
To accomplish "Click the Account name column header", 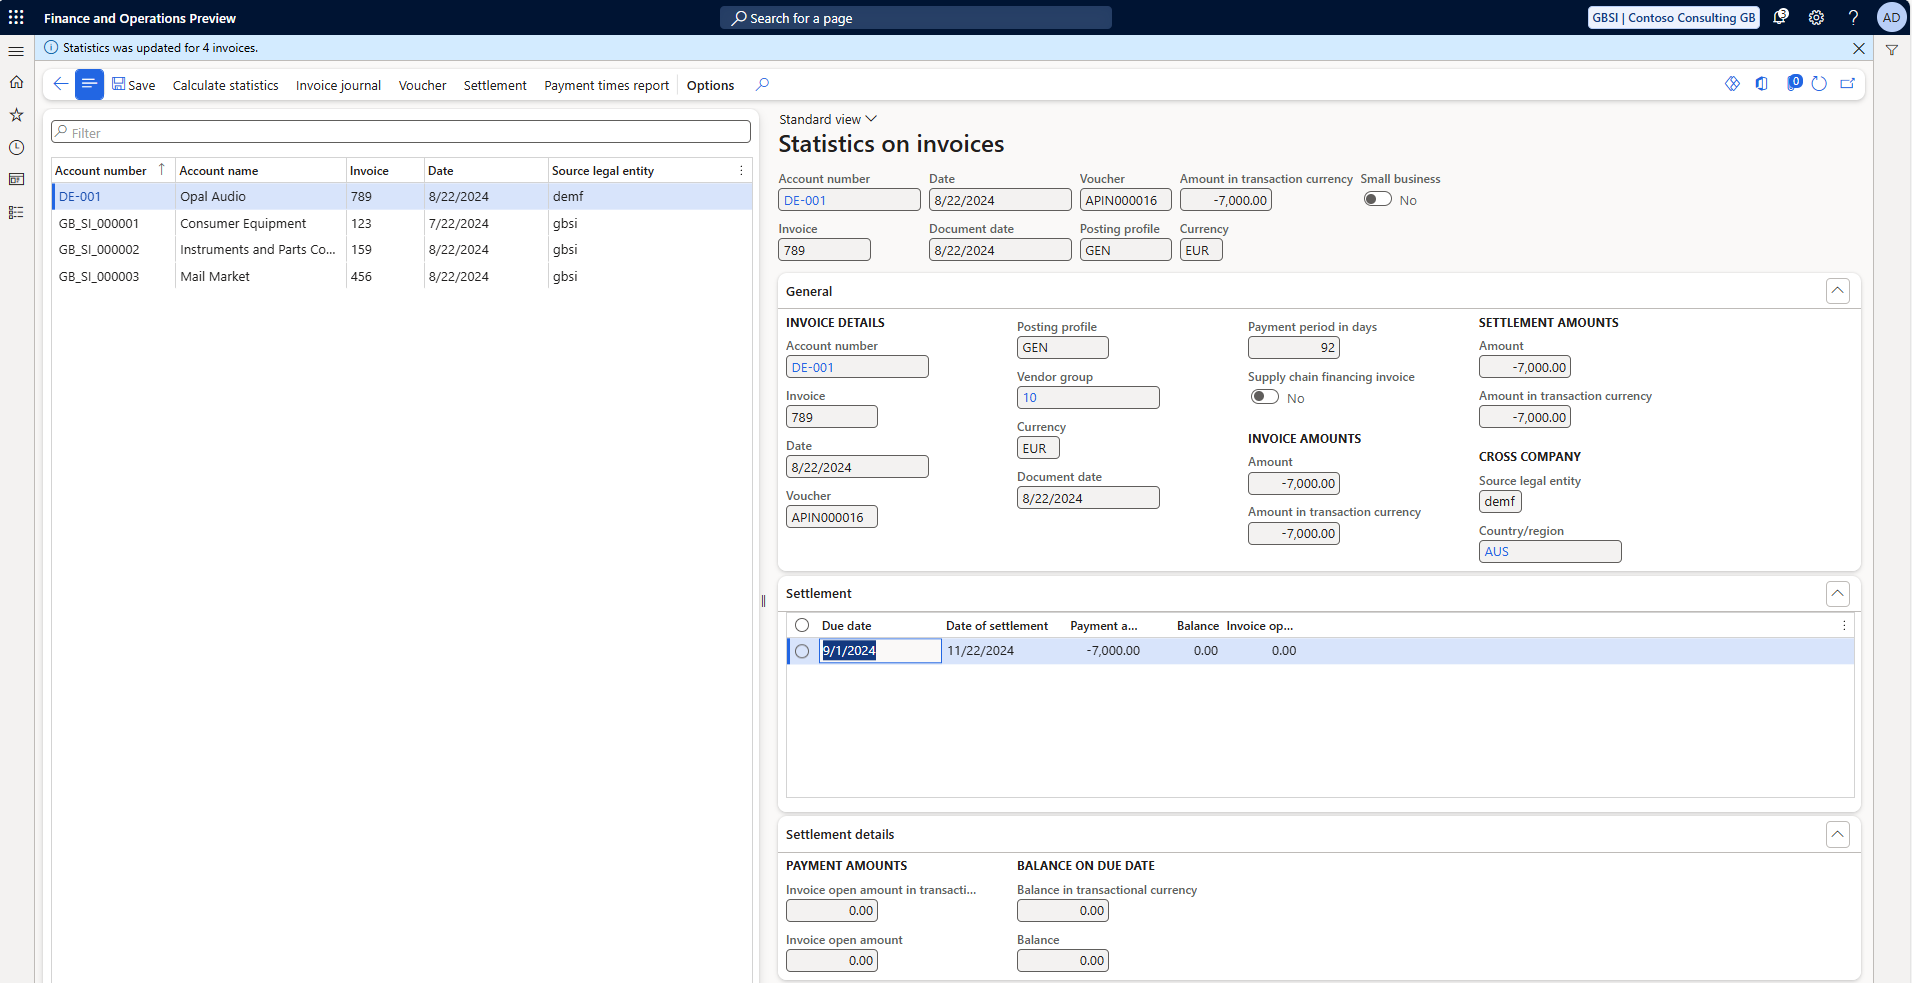I will click(218, 171).
